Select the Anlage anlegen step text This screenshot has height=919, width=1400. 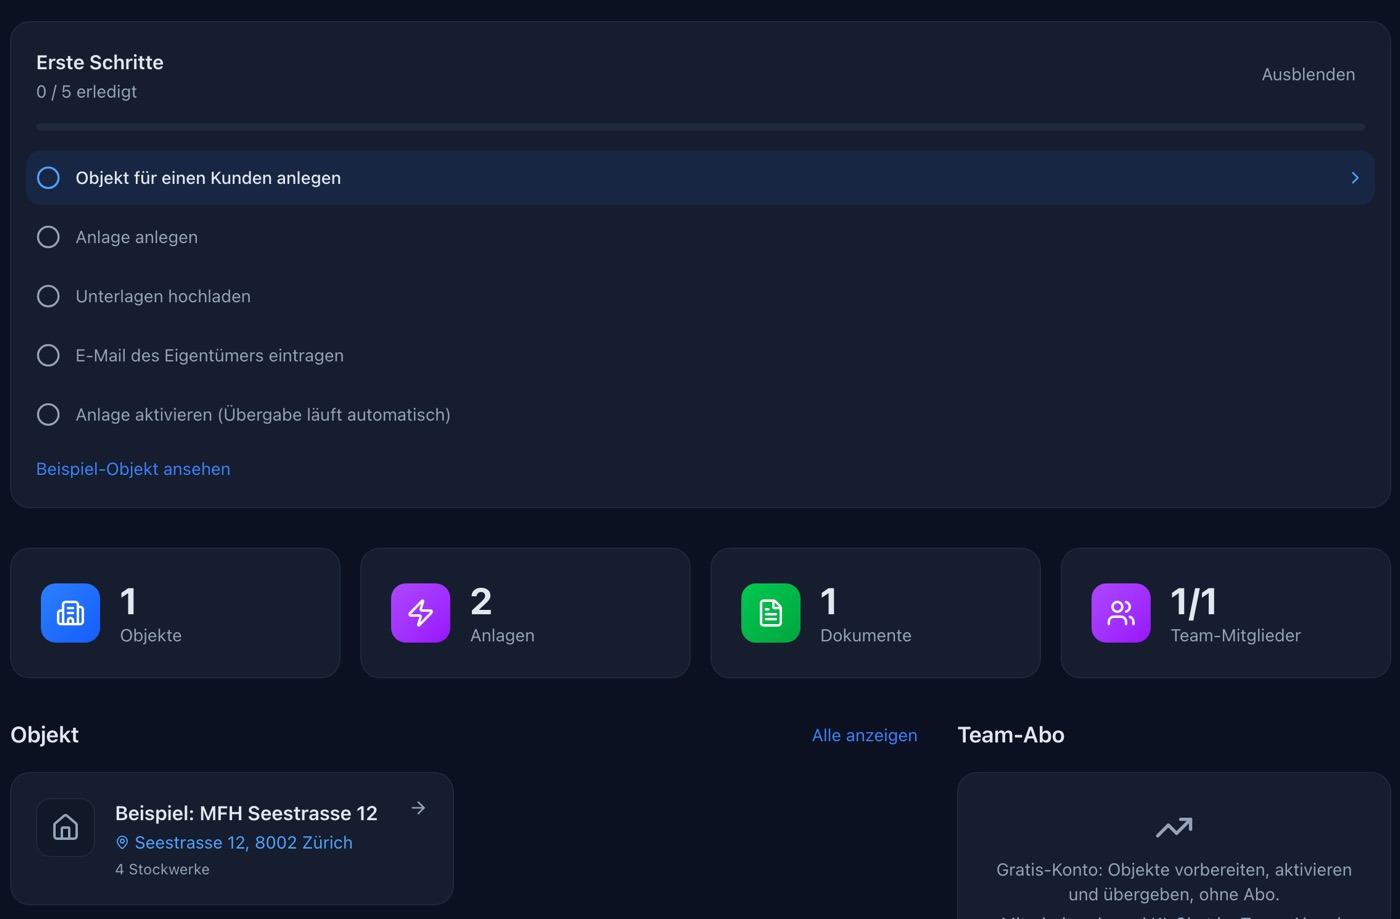click(137, 237)
